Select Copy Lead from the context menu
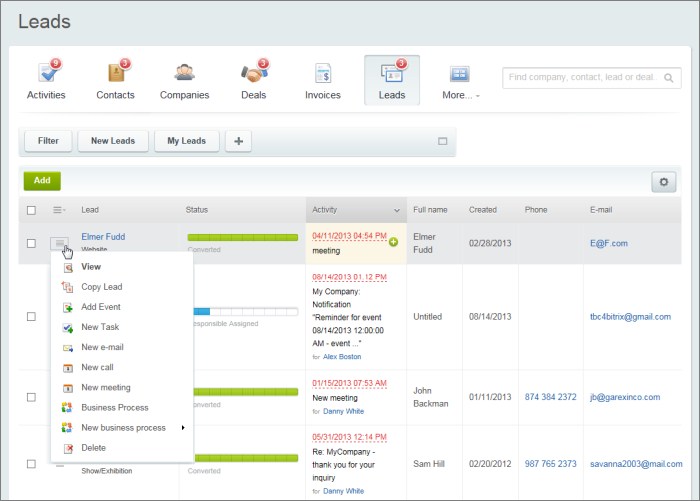This screenshot has height=501, width=700. 101,287
